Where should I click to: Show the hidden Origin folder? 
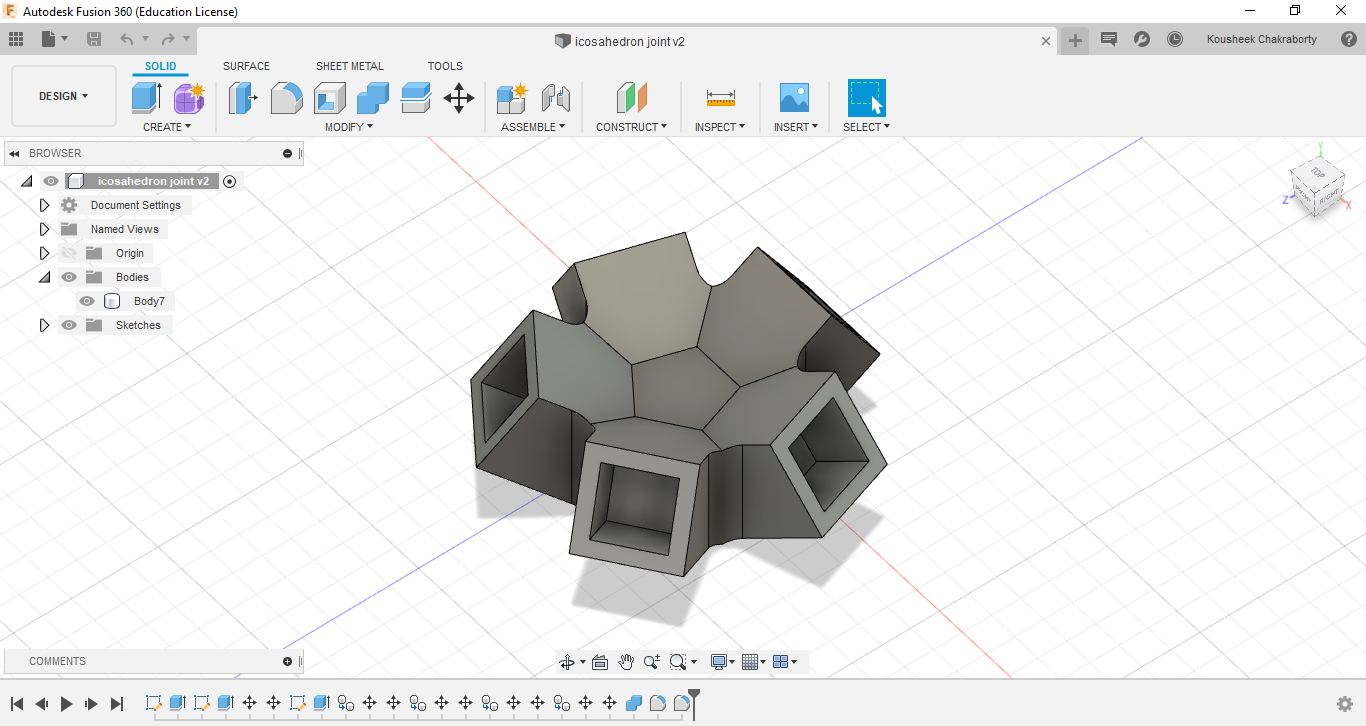pos(69,253)
